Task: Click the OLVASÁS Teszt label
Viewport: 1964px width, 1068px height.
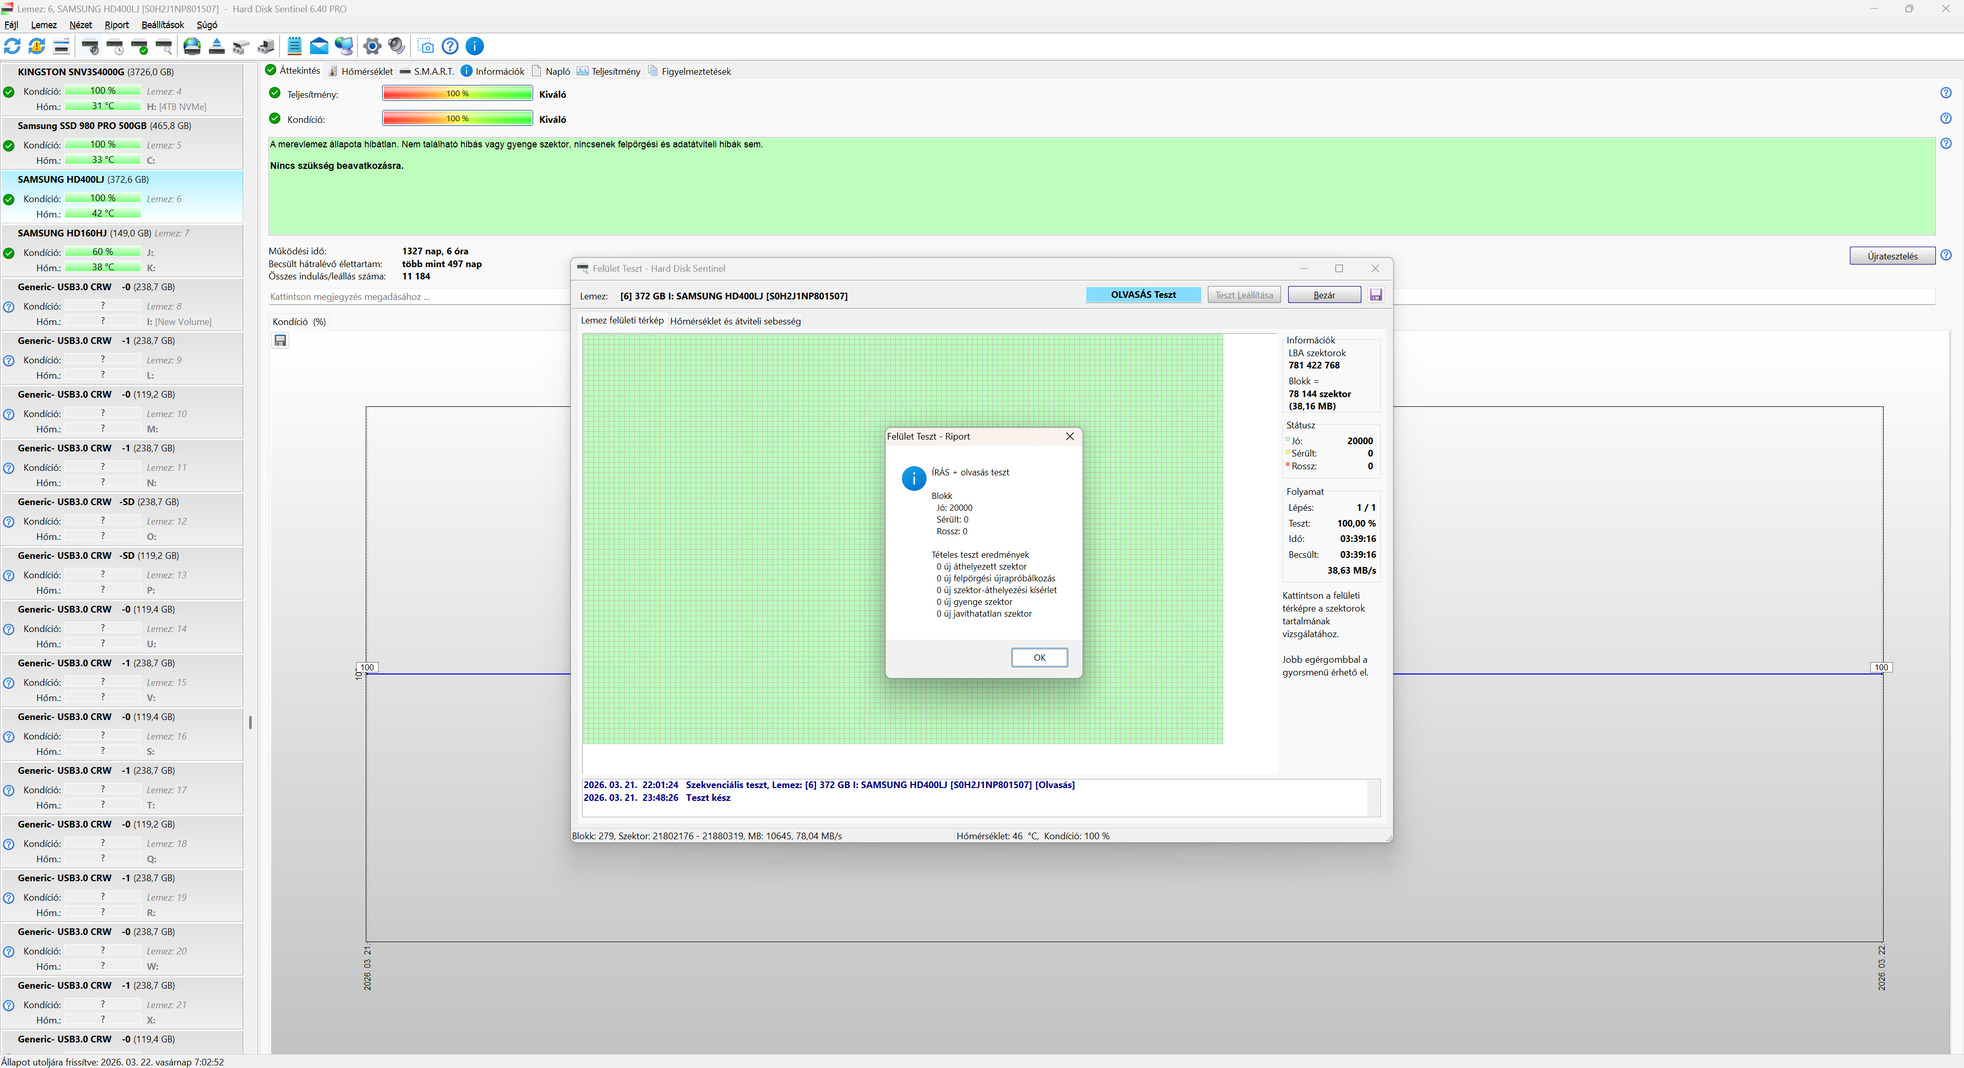Action: (1143, 295)
